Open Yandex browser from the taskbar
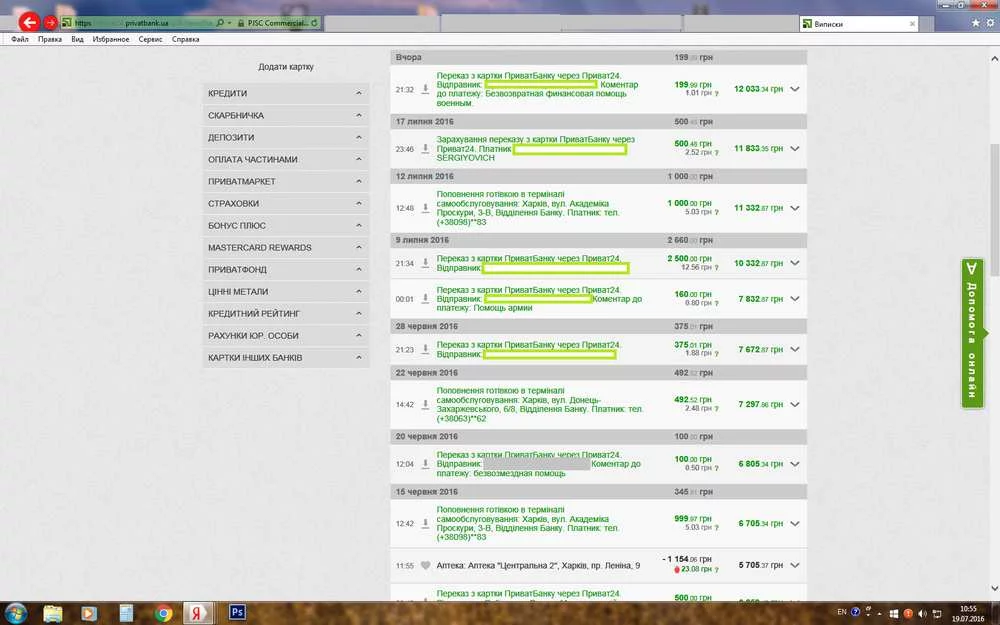Image resolution: width=1000 pixels, height=625 pixels. click(x=197, y=614)
